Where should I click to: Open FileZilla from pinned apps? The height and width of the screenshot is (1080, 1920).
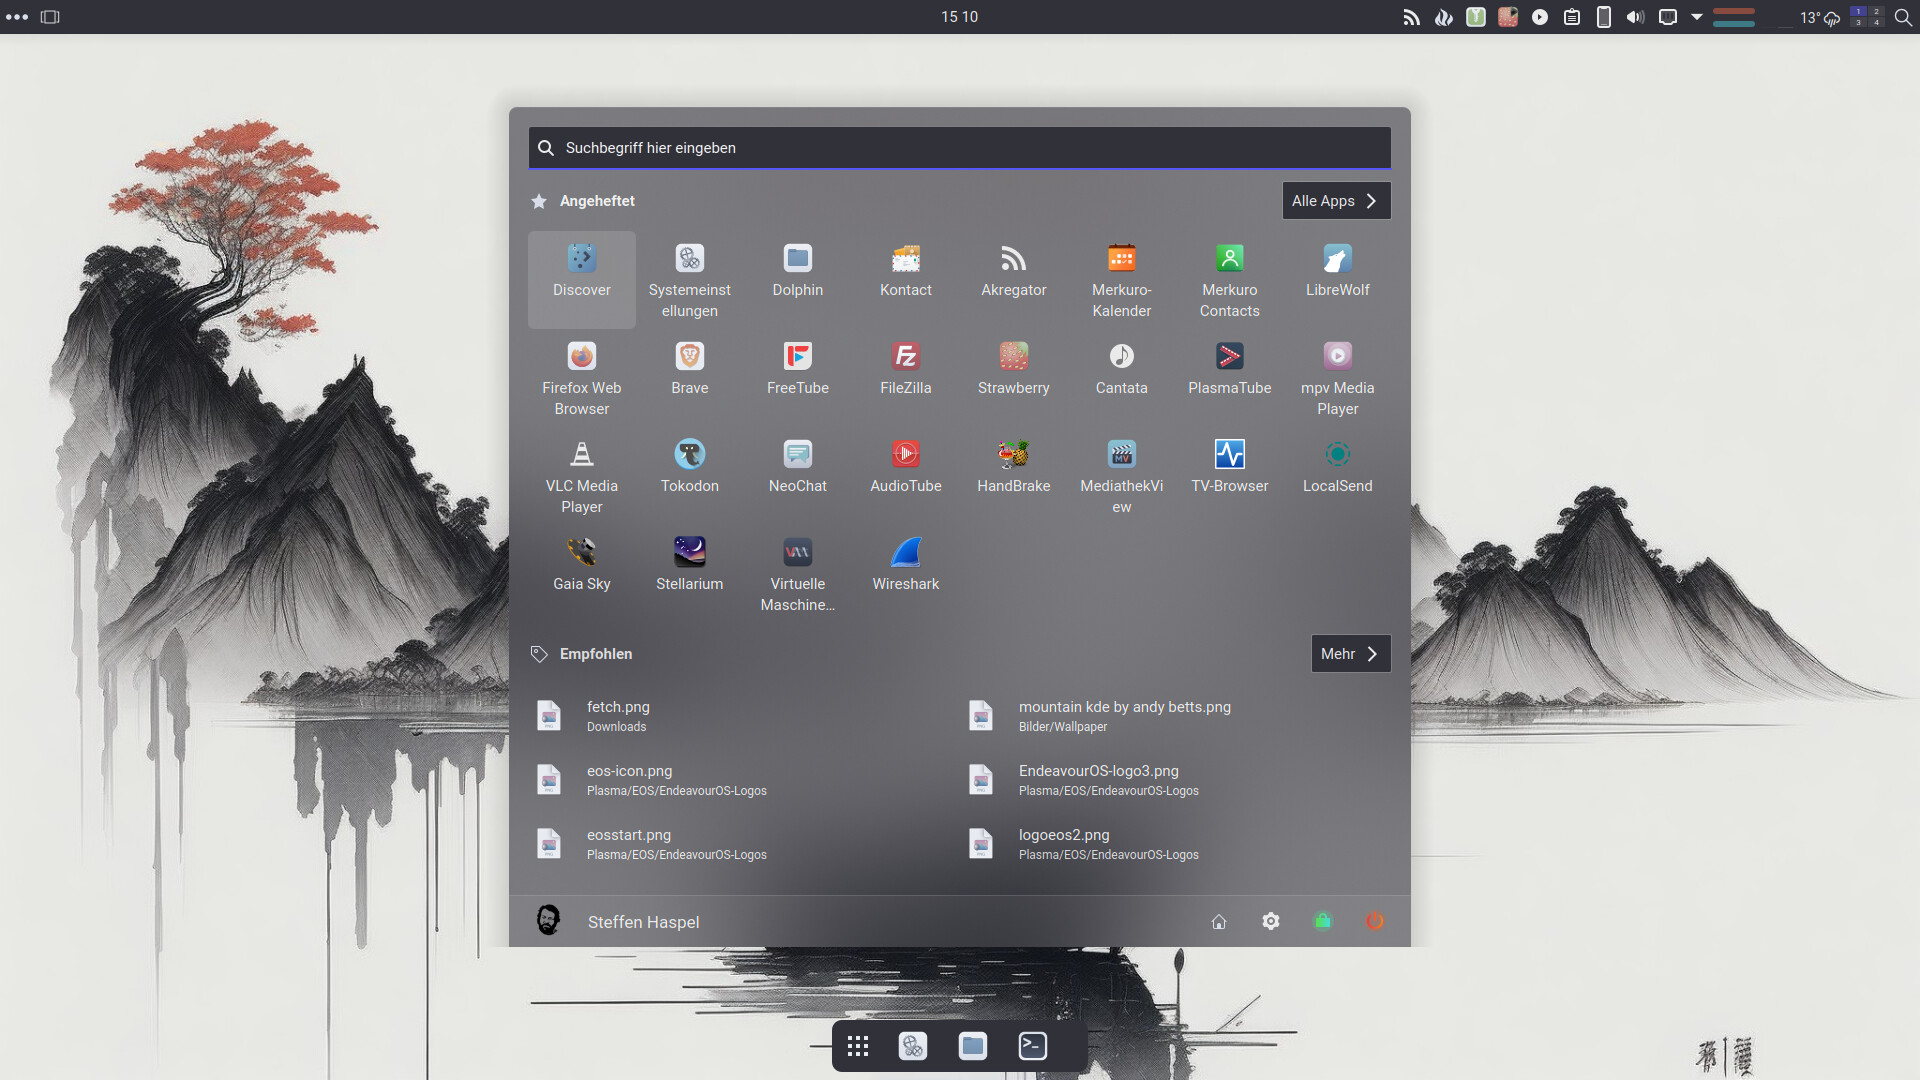point(905,368)
